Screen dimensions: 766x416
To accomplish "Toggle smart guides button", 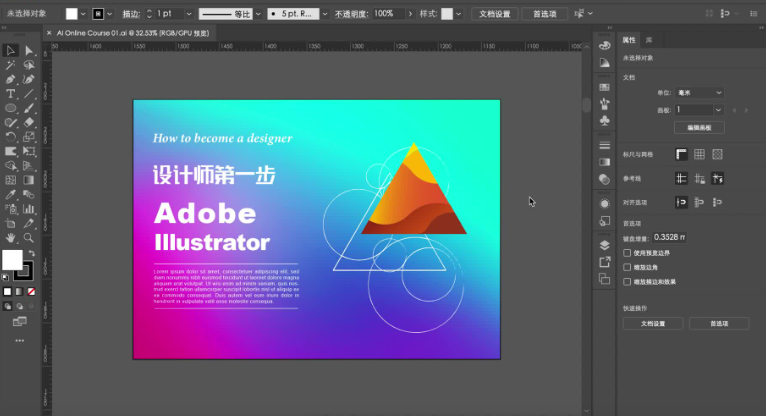I will 717,178.
